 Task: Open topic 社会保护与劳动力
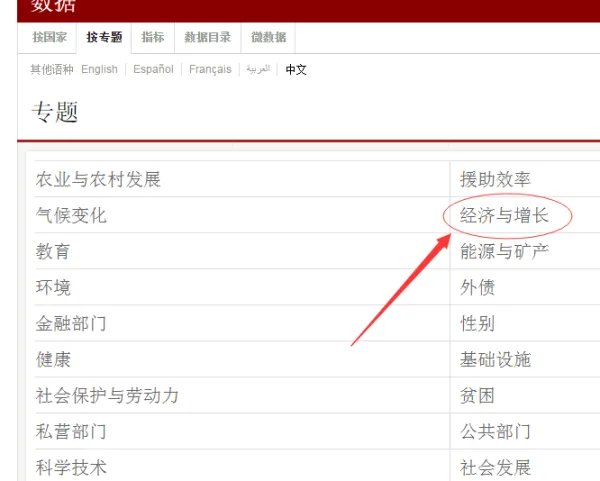point(107,395)
